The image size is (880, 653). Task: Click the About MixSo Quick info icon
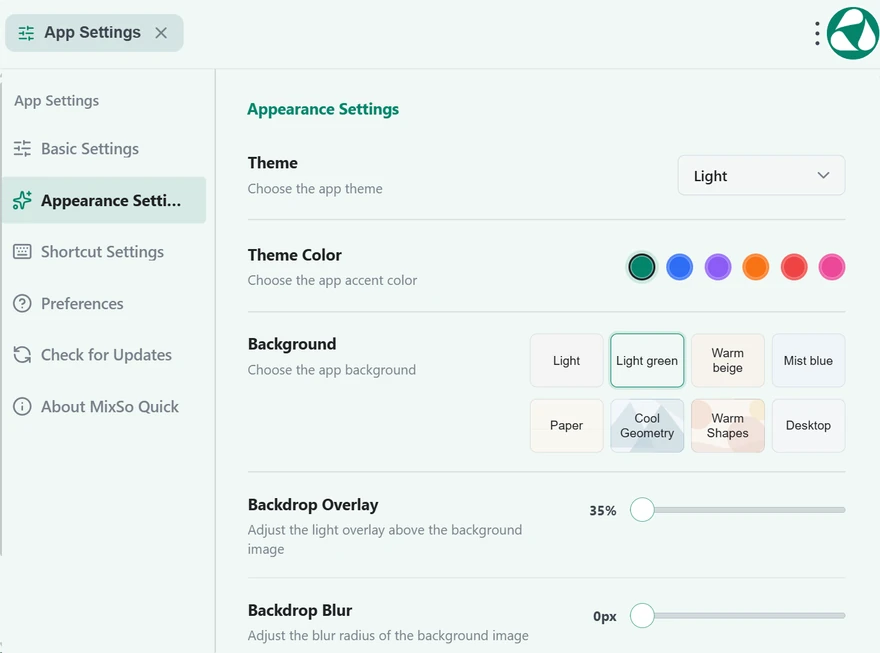click(22, 406)
